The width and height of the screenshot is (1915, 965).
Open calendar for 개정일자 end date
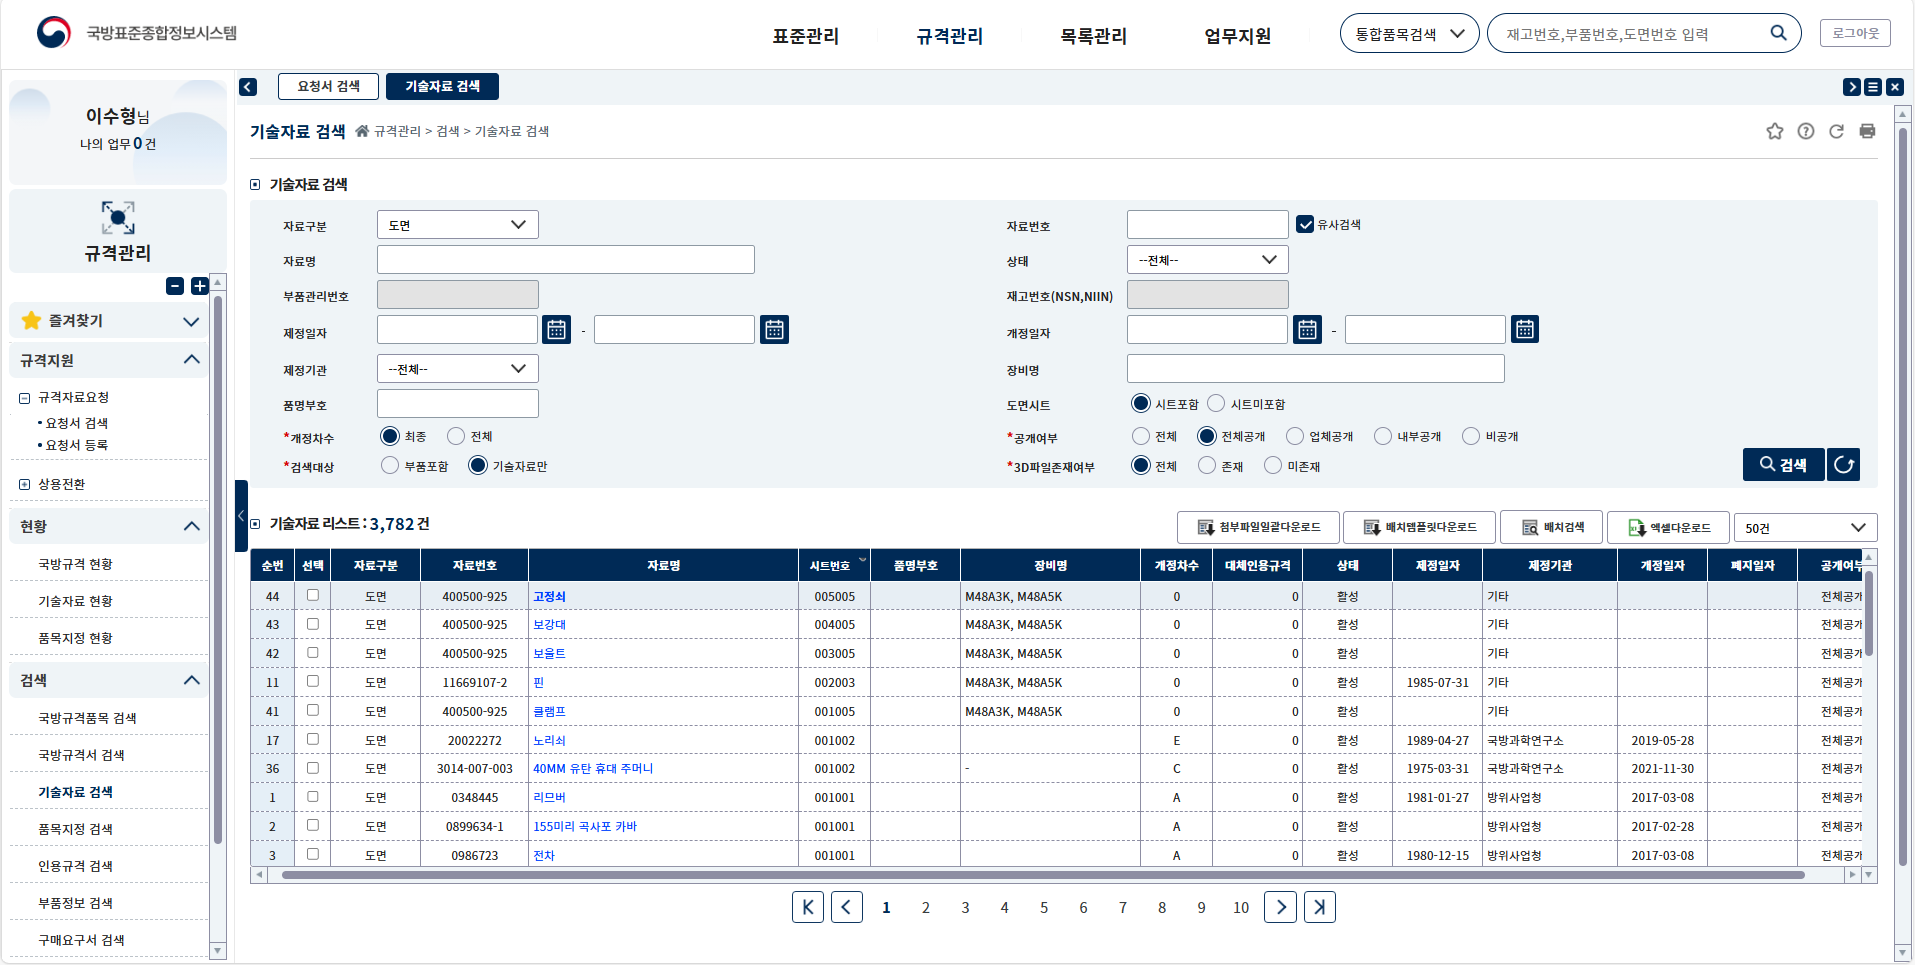pyautogui.click(x=1524, y=329)
